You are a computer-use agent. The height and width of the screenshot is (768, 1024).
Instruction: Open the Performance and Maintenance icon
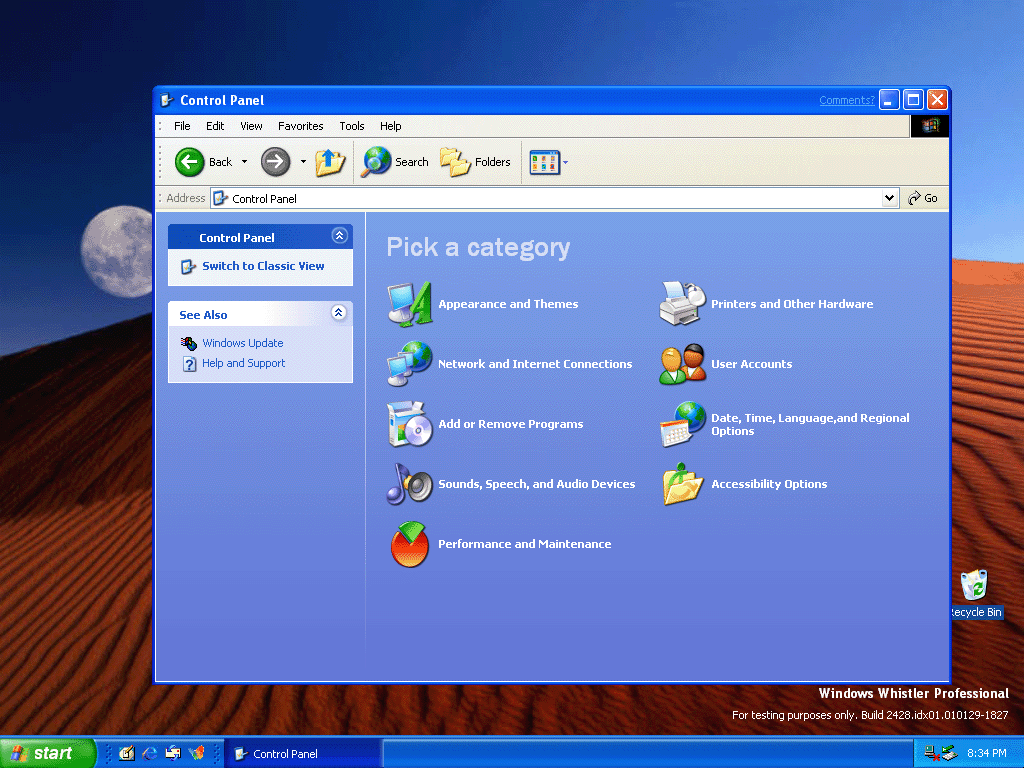409,544
